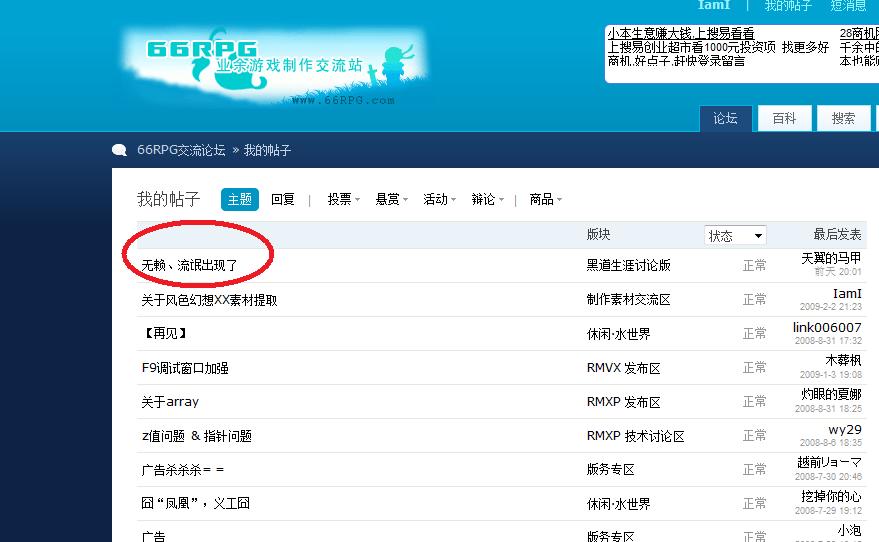879x542 pixels.
Task: Open the 搜索 navigation tab
Action: tap(843, 118)
